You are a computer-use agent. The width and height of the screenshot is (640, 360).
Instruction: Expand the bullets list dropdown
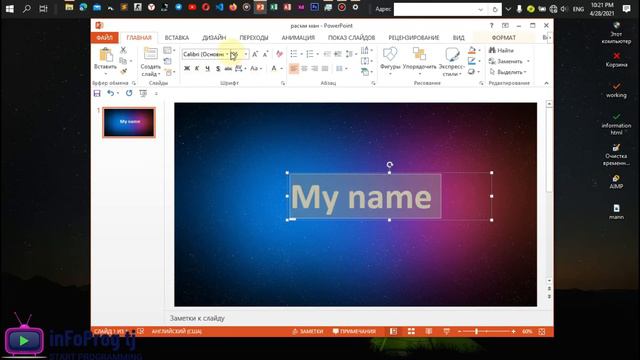301,54
